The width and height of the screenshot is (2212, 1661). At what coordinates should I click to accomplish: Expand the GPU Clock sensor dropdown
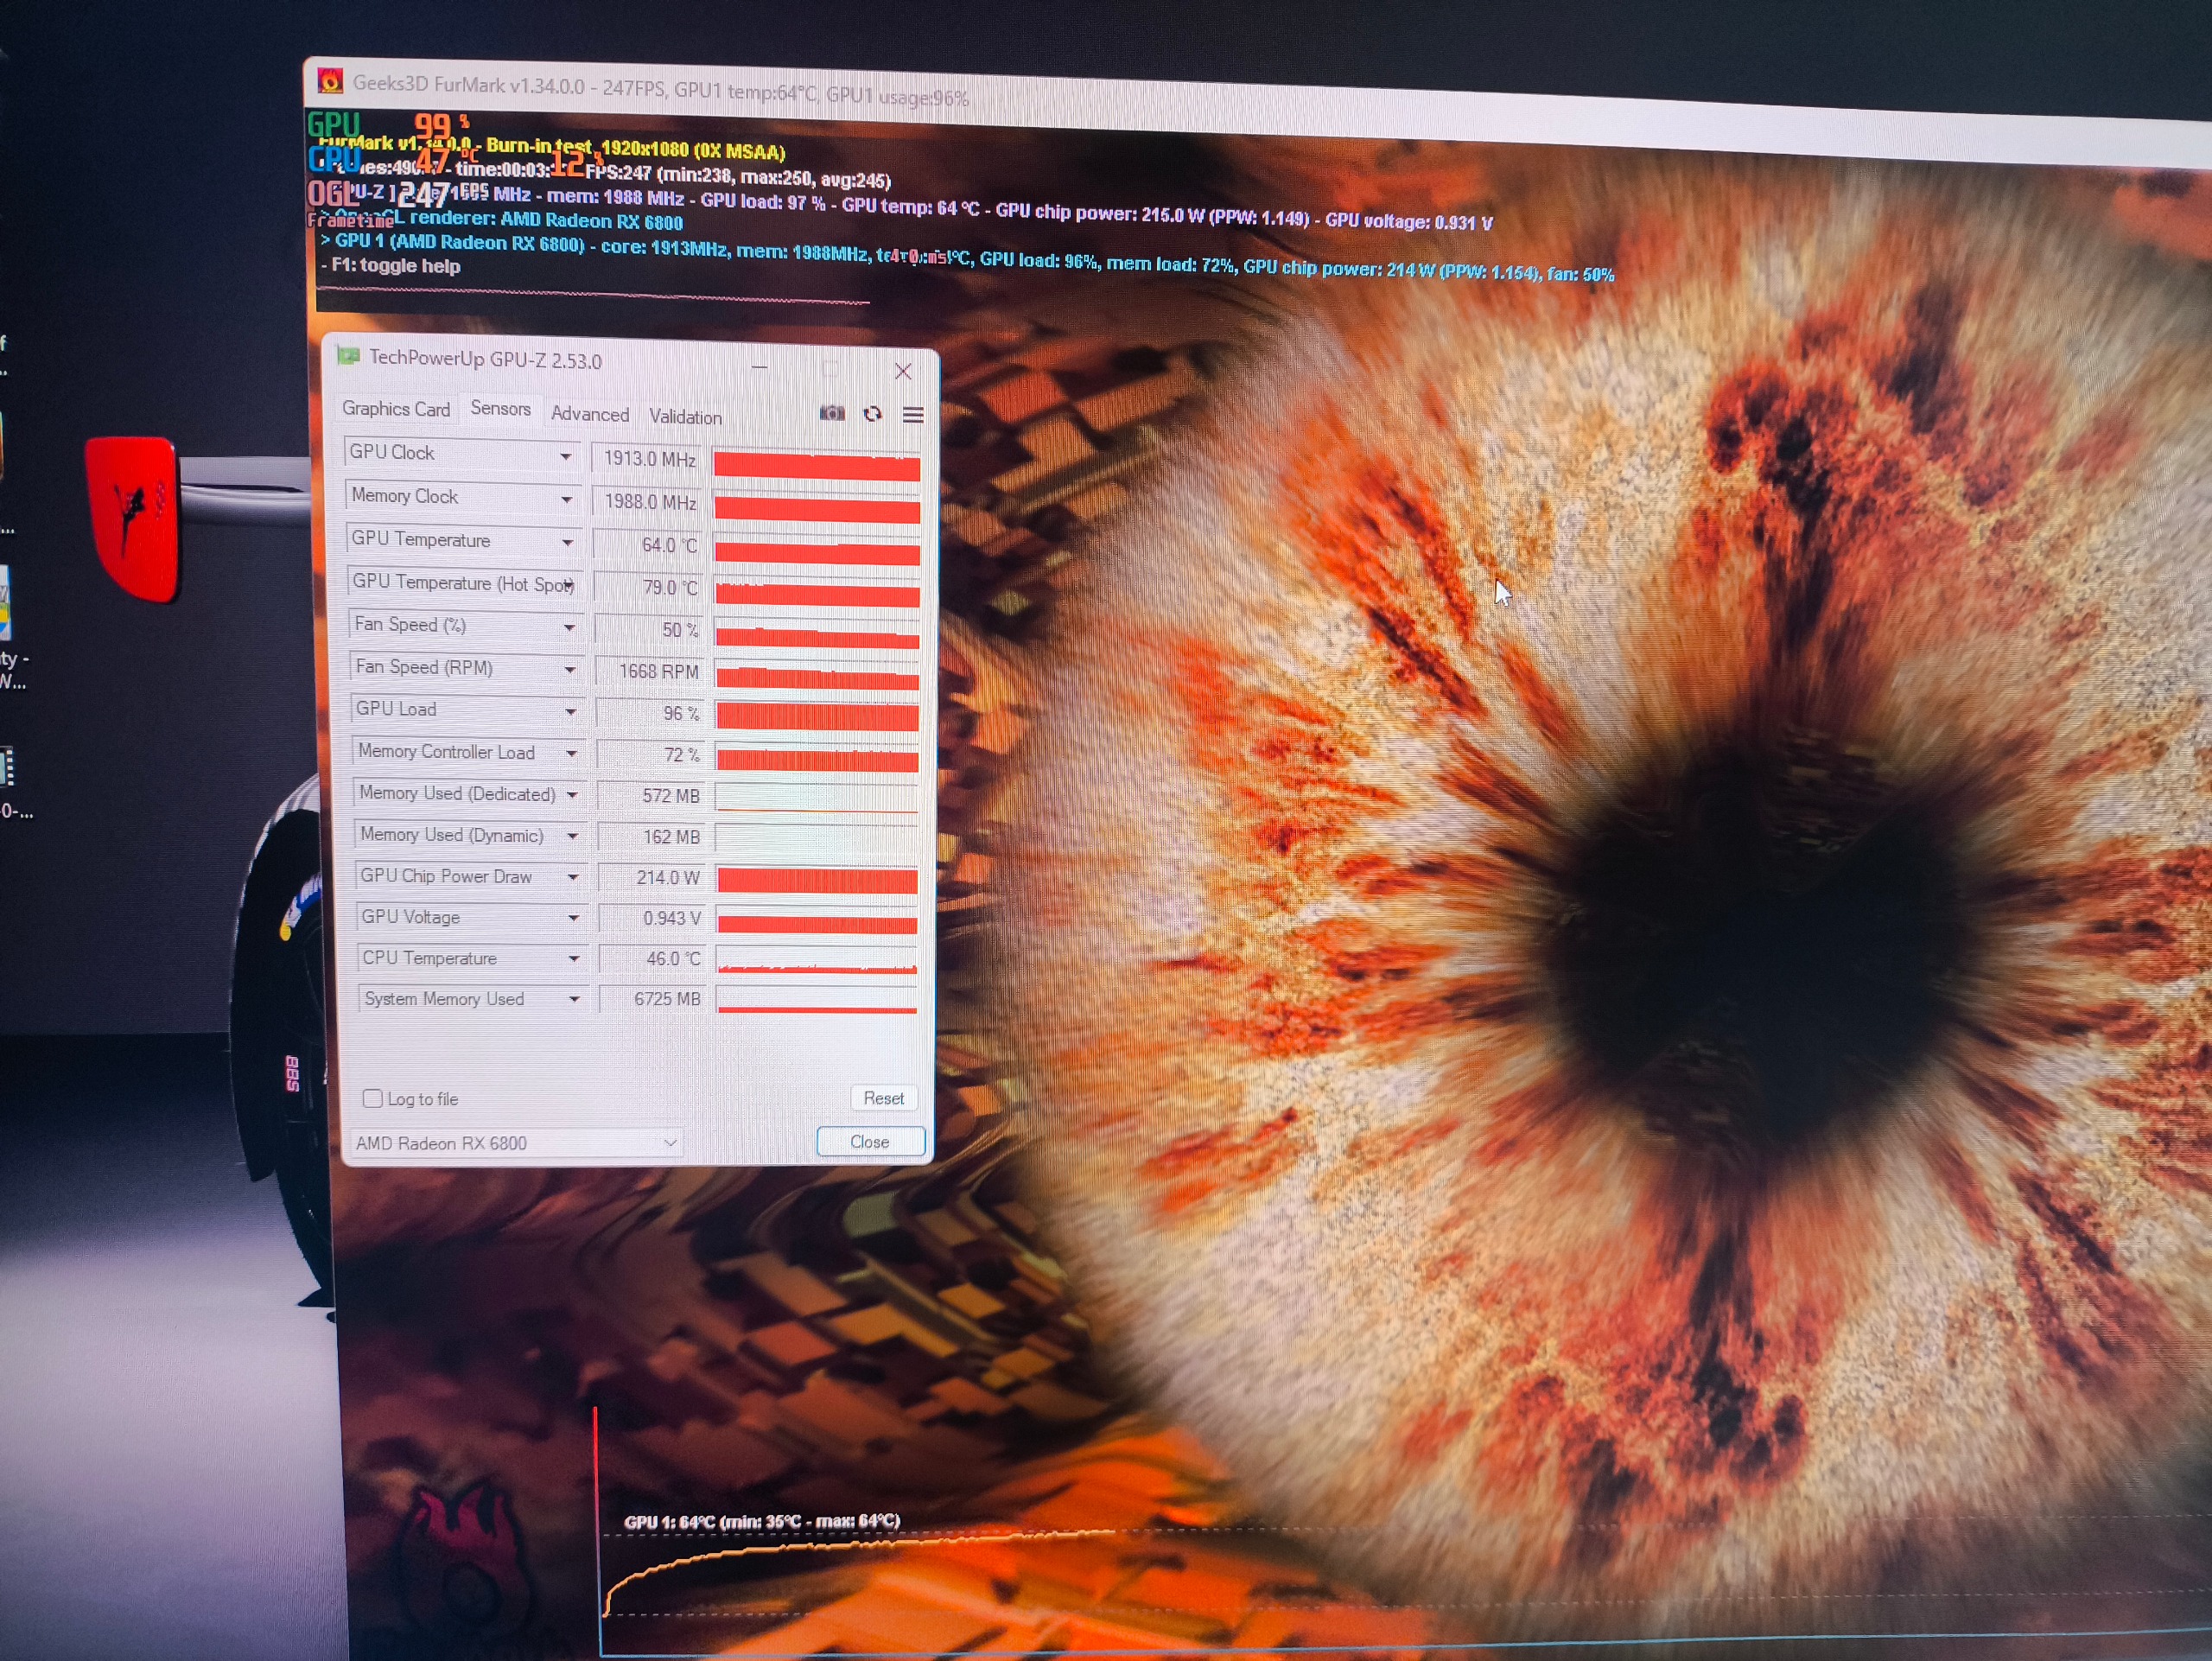(566, 456)
